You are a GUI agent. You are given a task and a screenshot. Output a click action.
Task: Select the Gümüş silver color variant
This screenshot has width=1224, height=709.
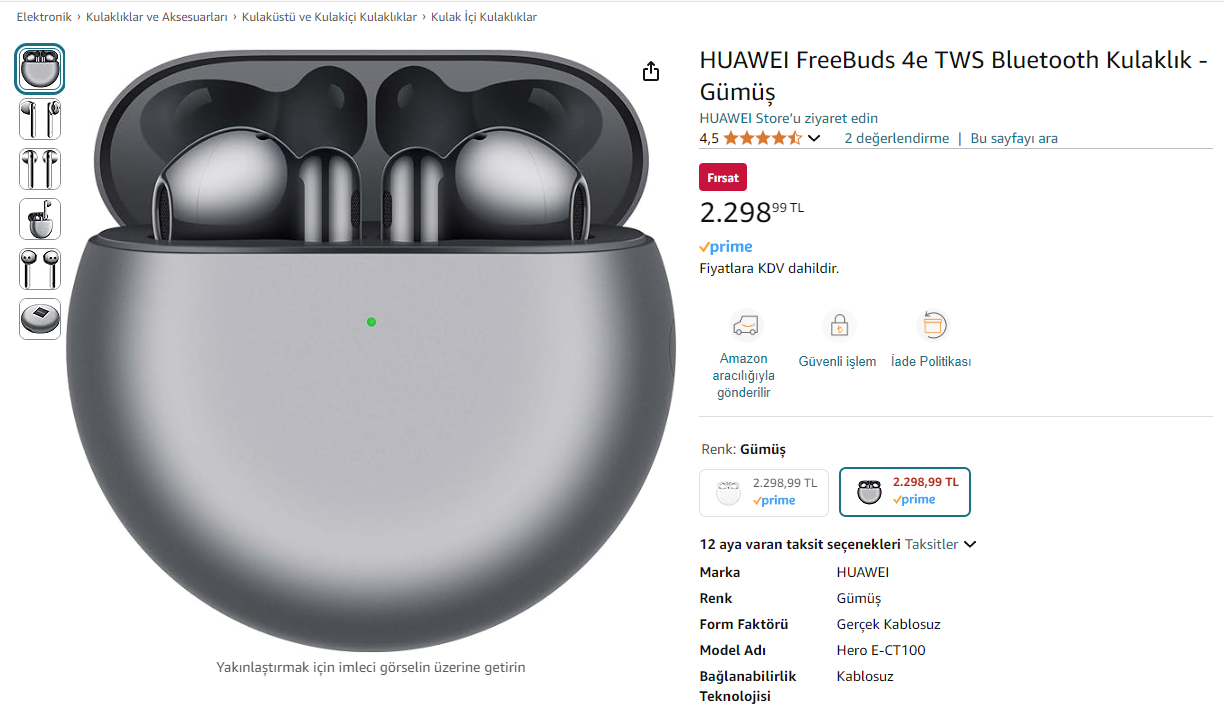click(904, 491)
